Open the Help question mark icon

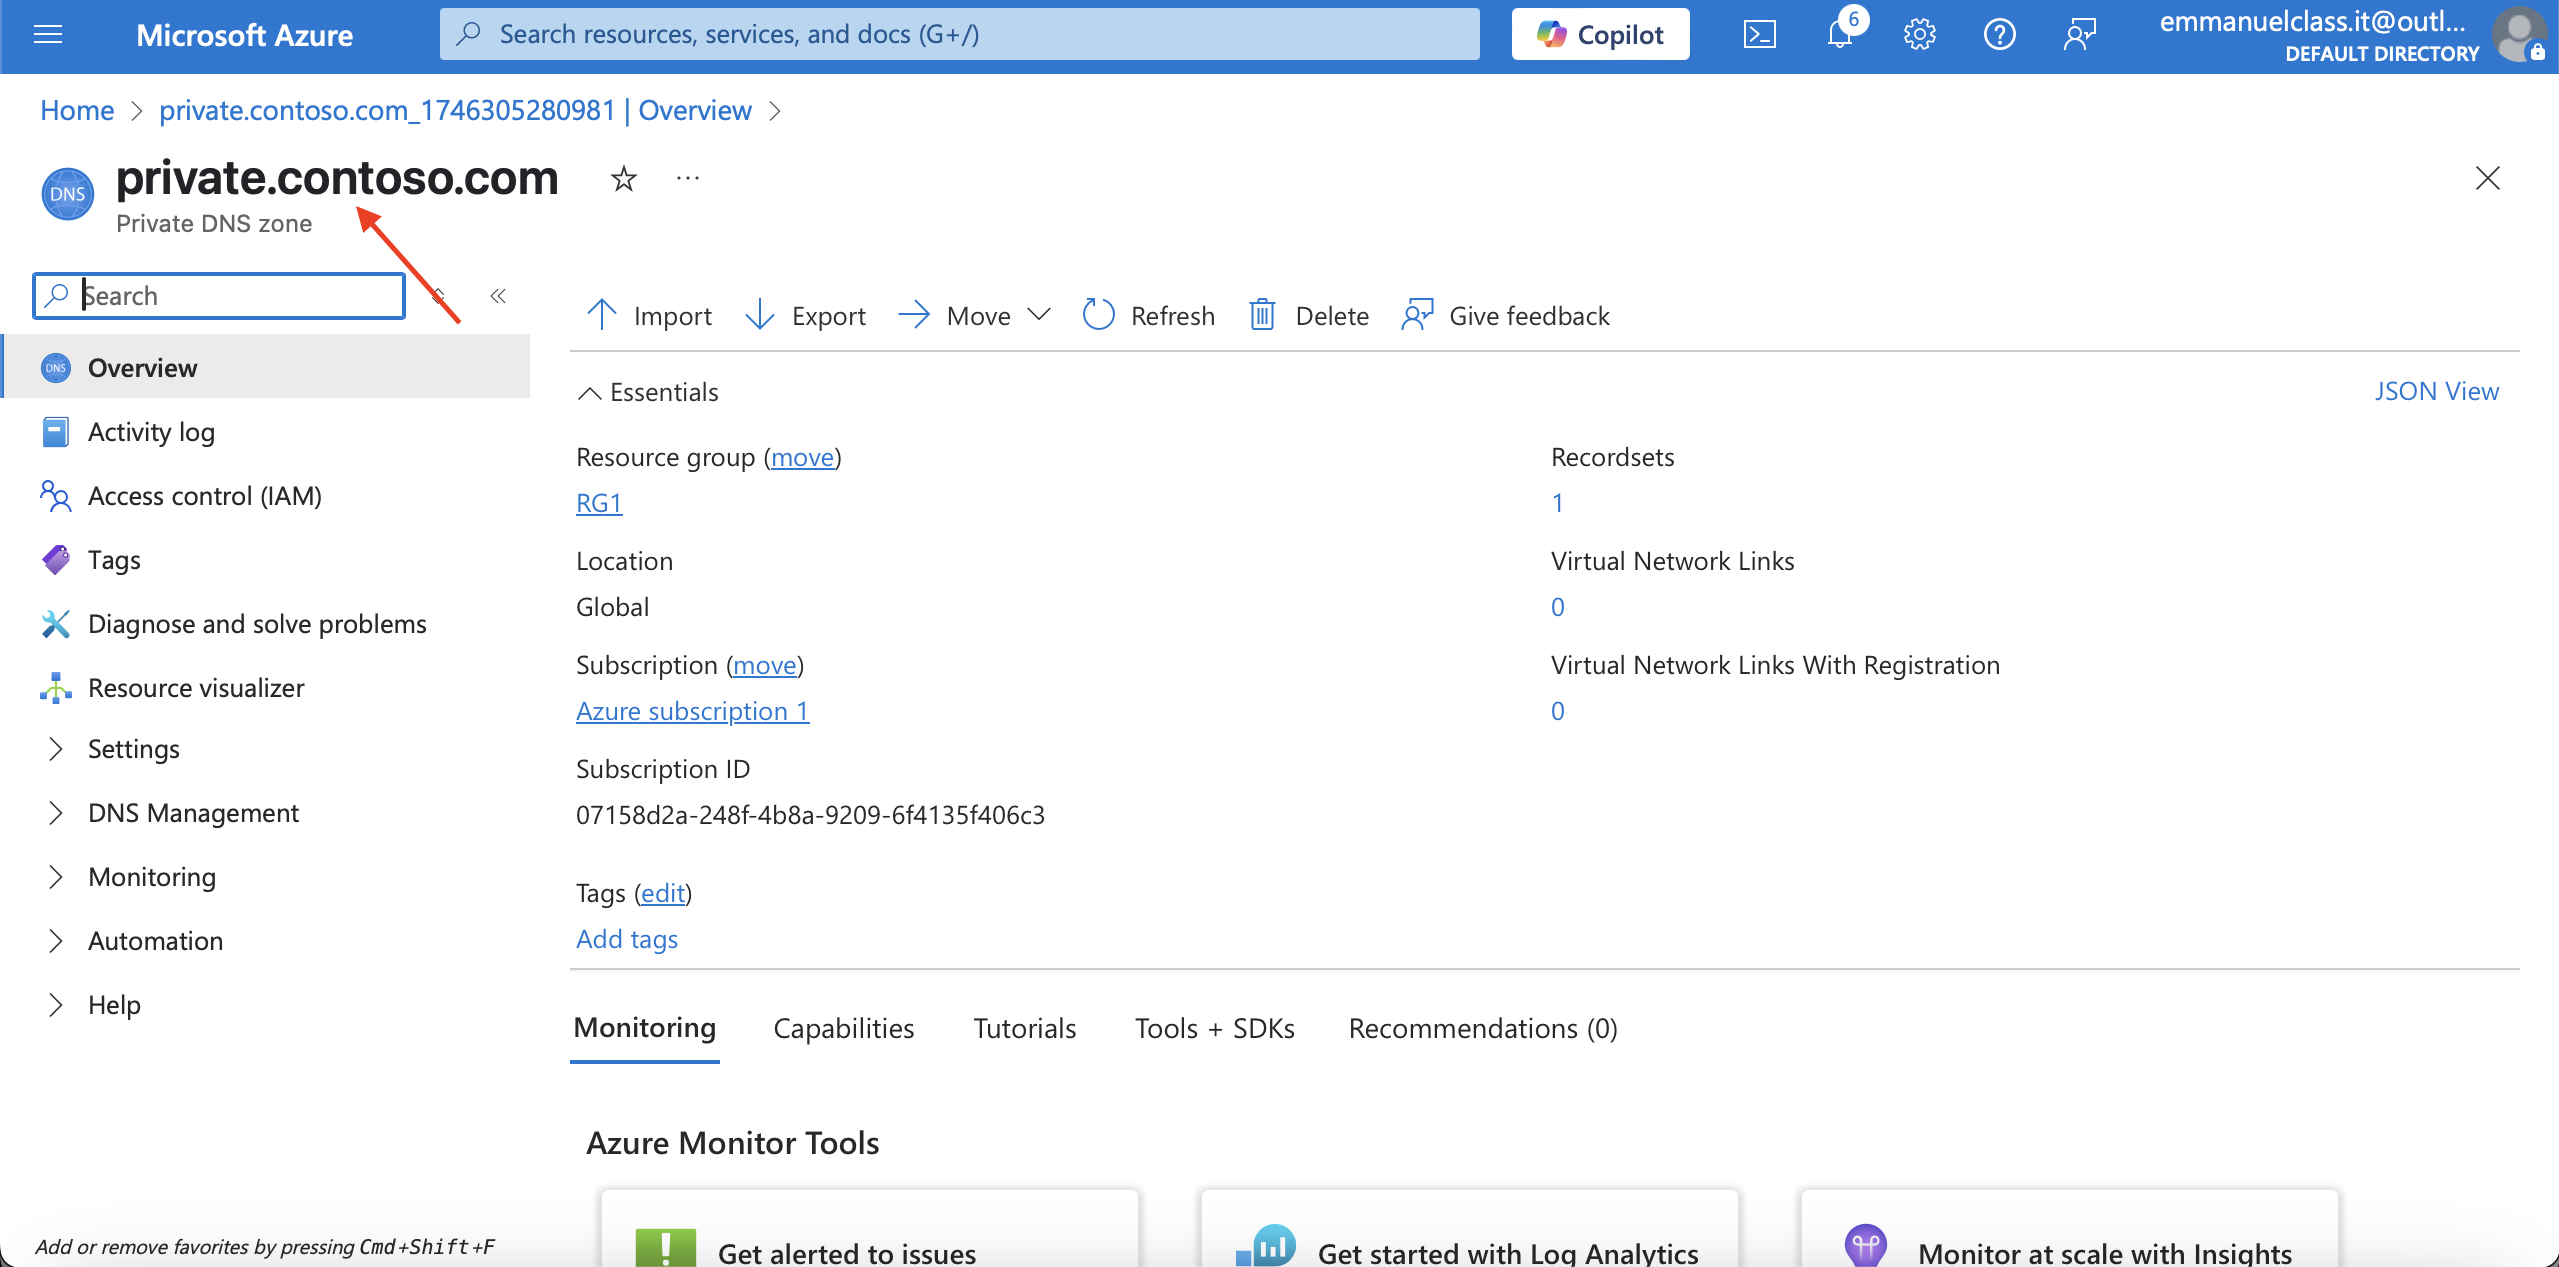click(x=1999, y=35)
